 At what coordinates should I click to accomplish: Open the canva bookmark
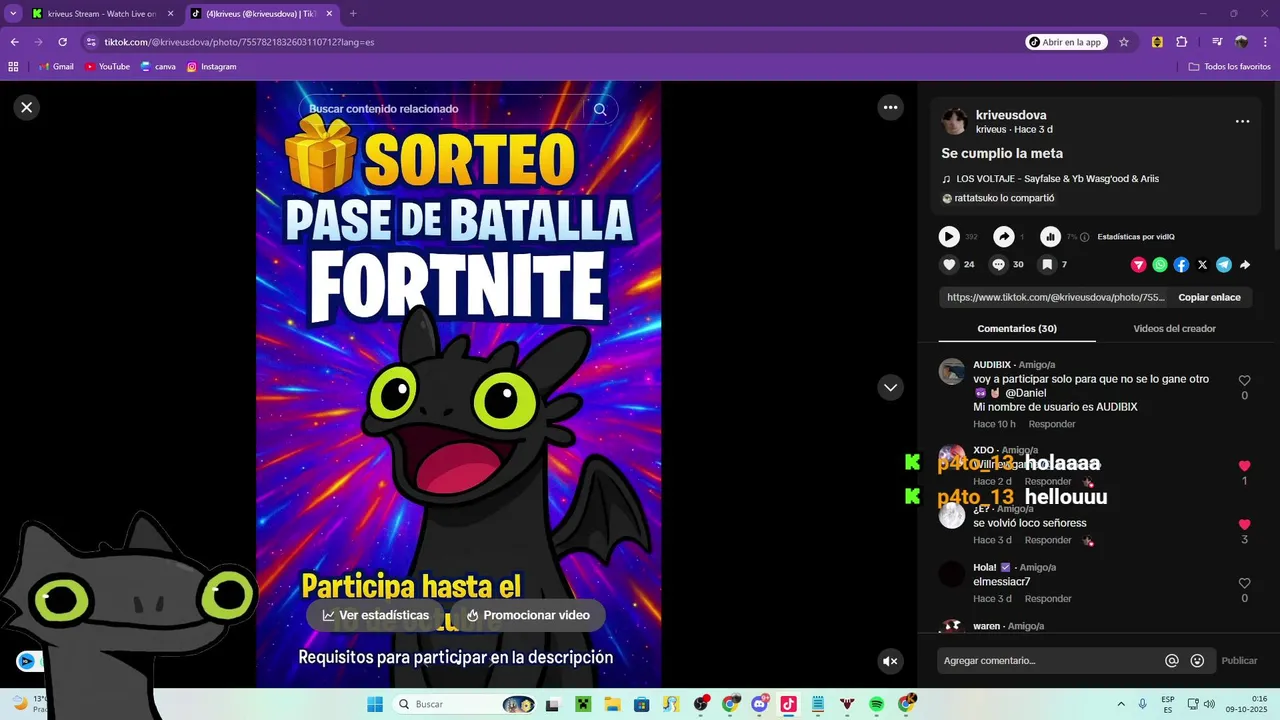click(158, 67)
